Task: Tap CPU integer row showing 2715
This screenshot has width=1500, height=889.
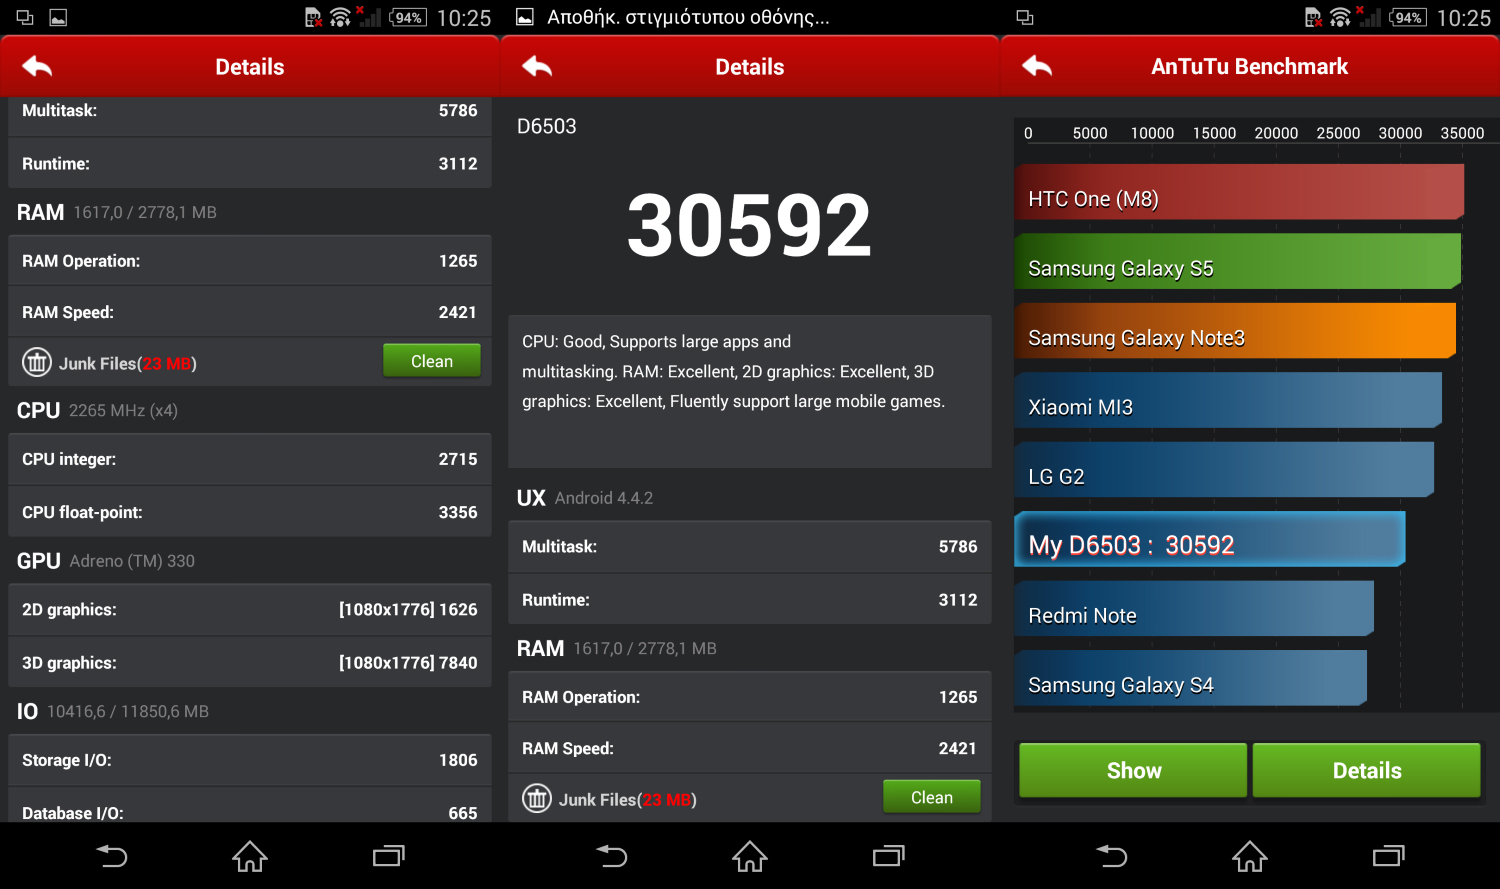Action: (x=250, y=459)
